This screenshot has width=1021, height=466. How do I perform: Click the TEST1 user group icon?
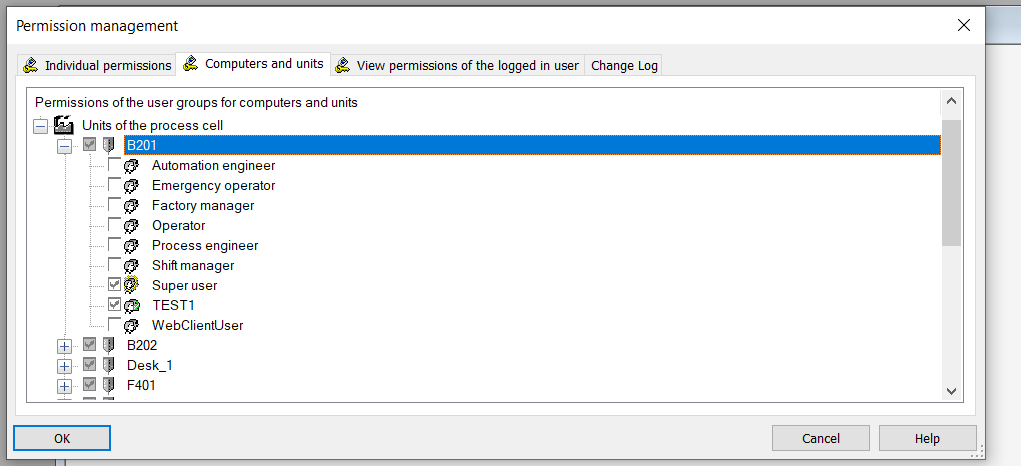coord(131,306)
